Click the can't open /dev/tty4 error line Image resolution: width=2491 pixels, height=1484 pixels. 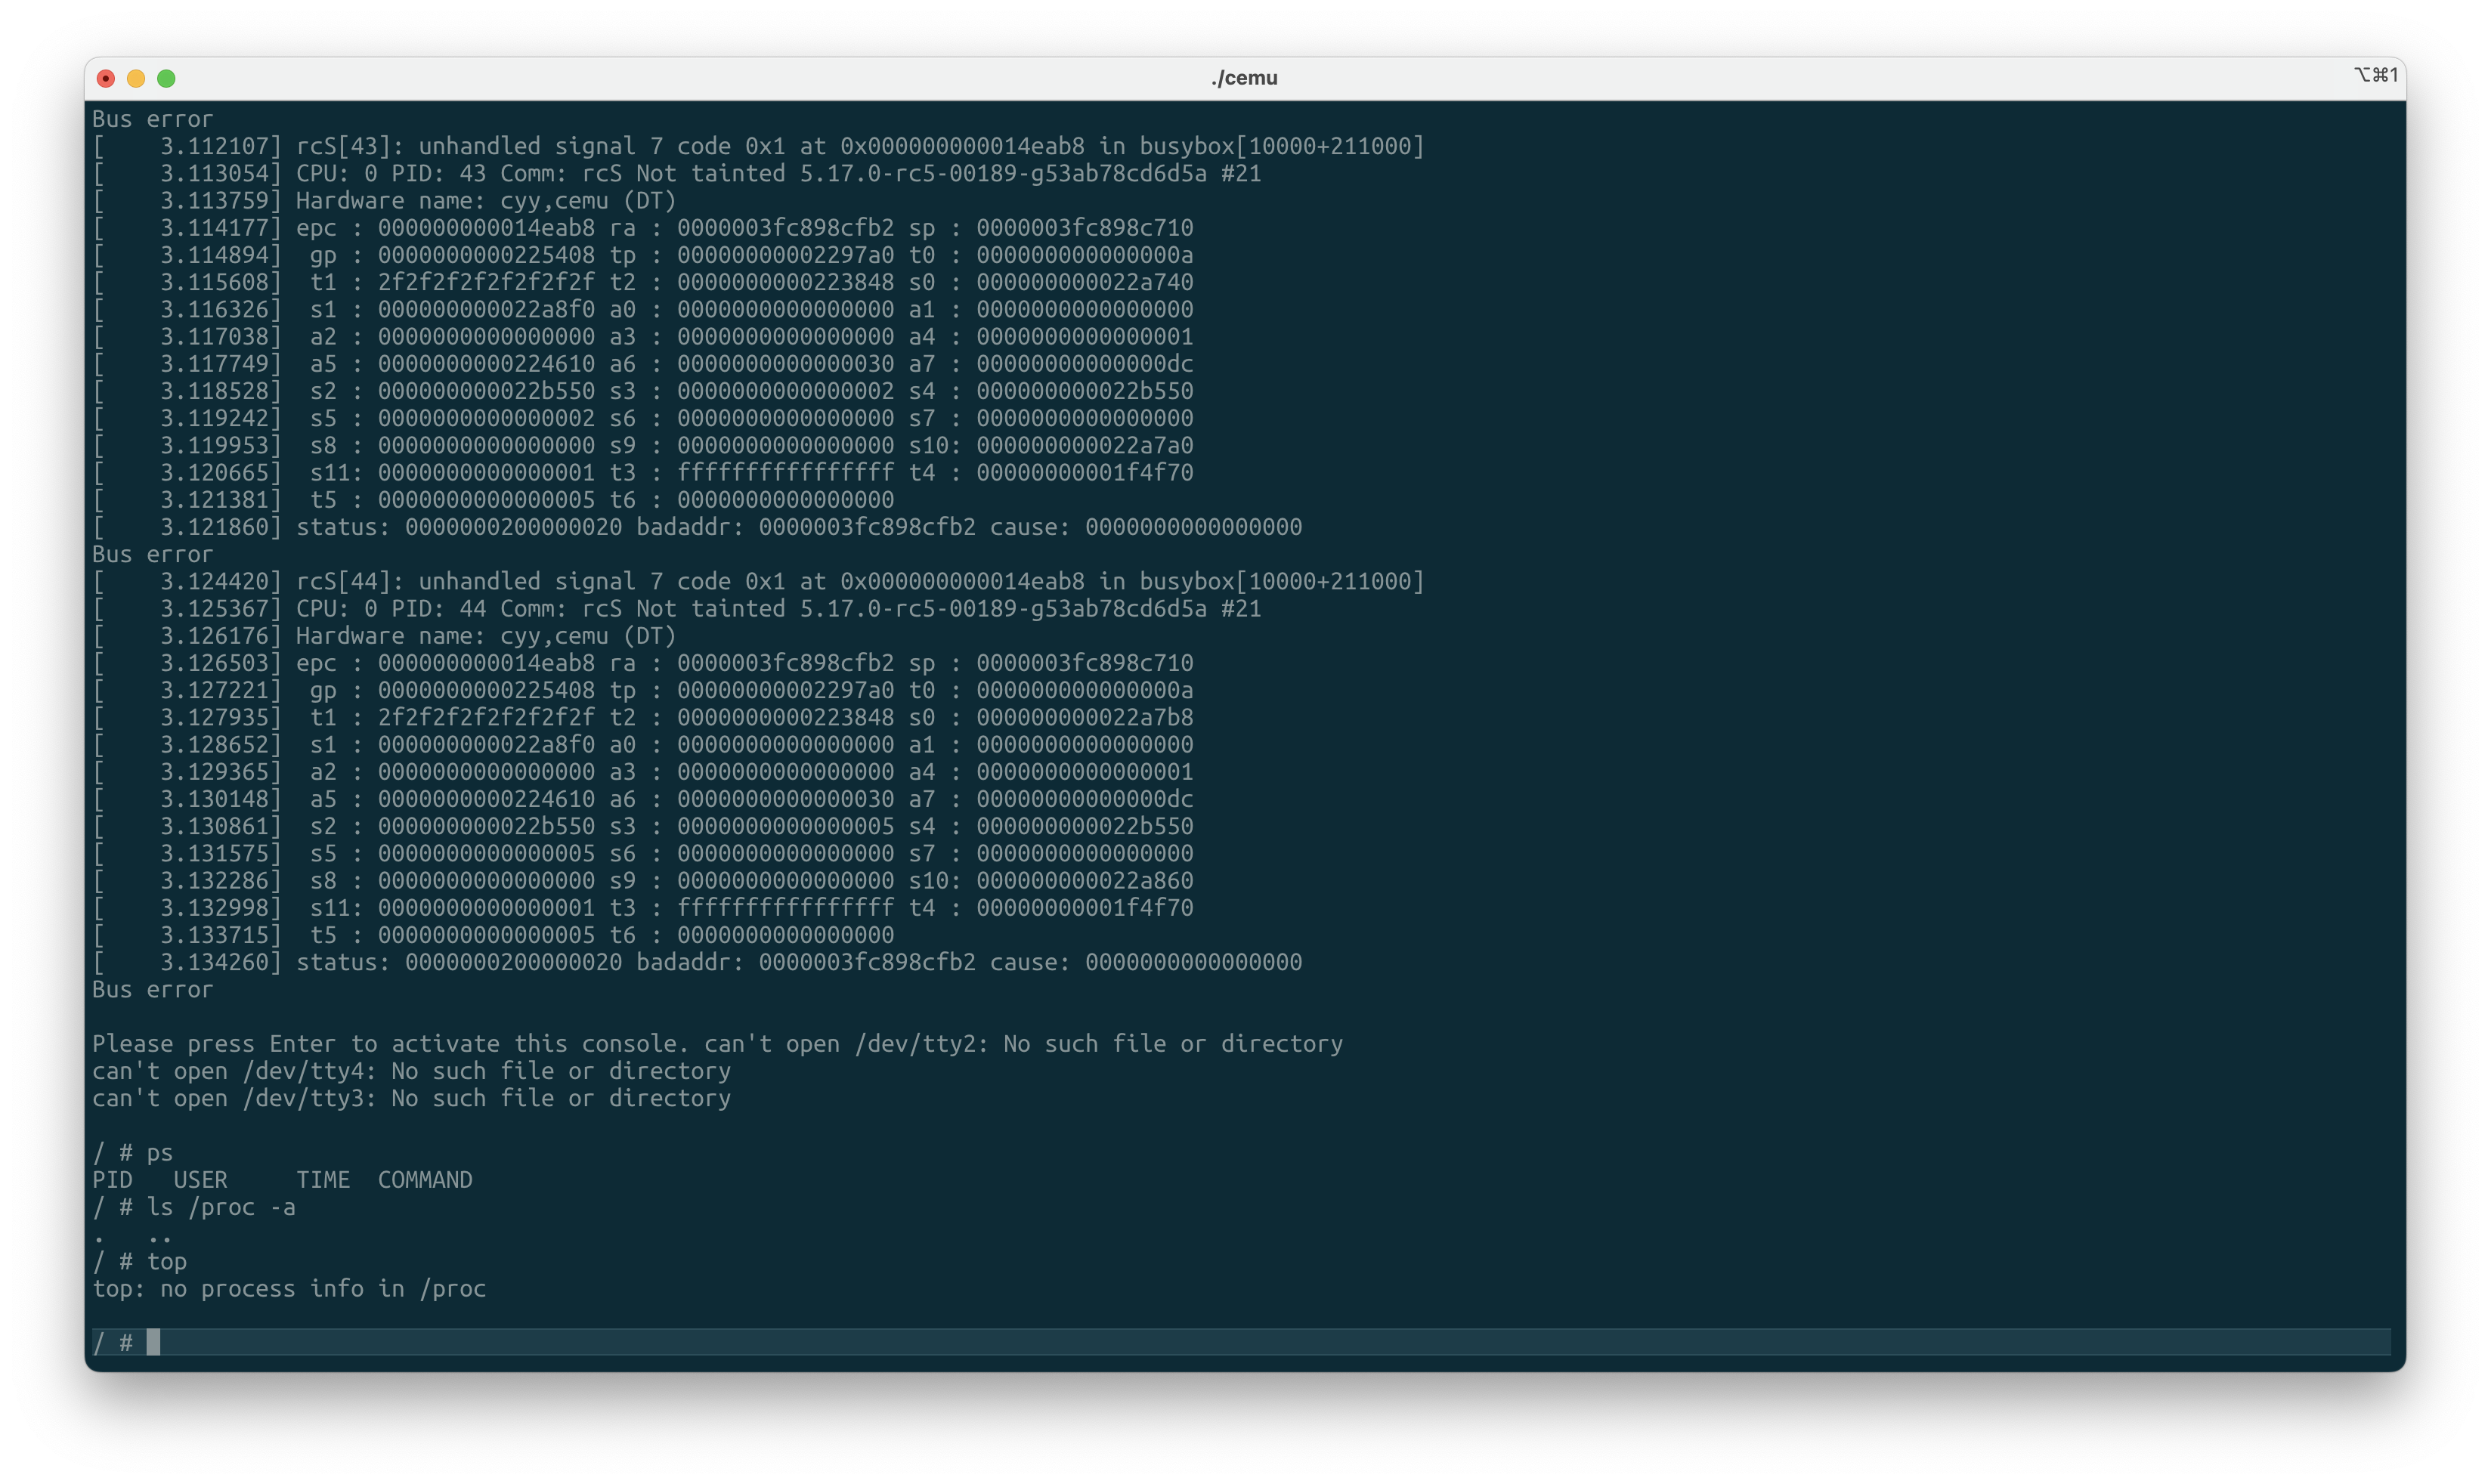pyautogui.click(x=411, y=1070)
